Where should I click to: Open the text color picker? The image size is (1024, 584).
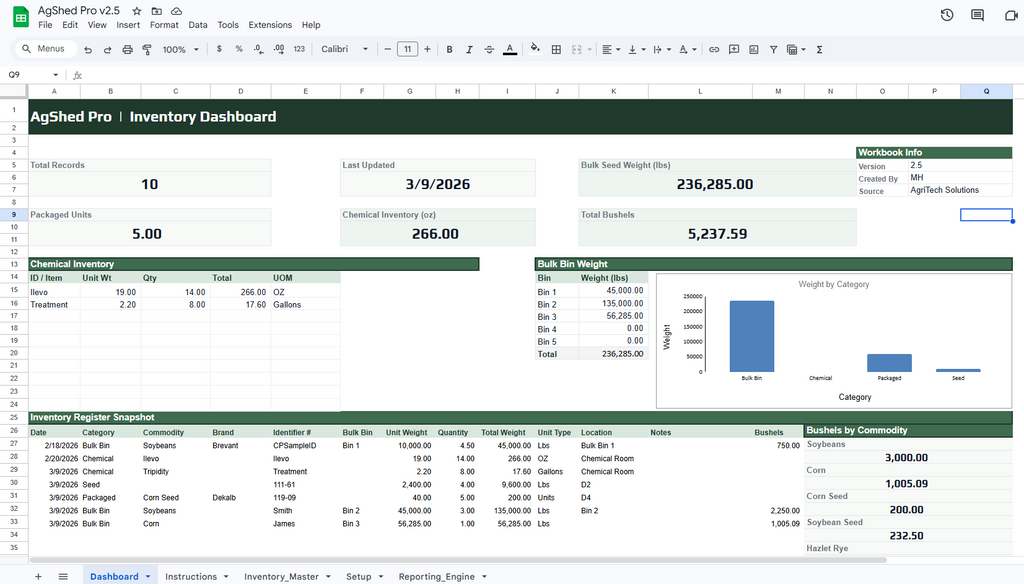pos(510,48)
